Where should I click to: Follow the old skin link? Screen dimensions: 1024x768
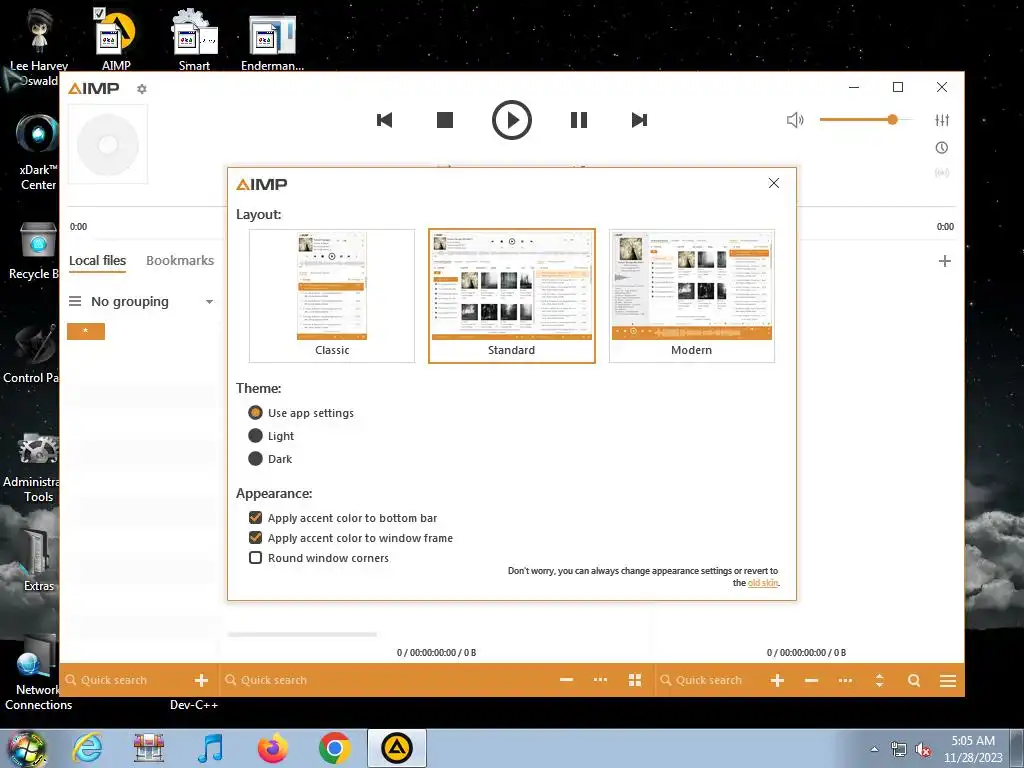click(x=763, y=583)
